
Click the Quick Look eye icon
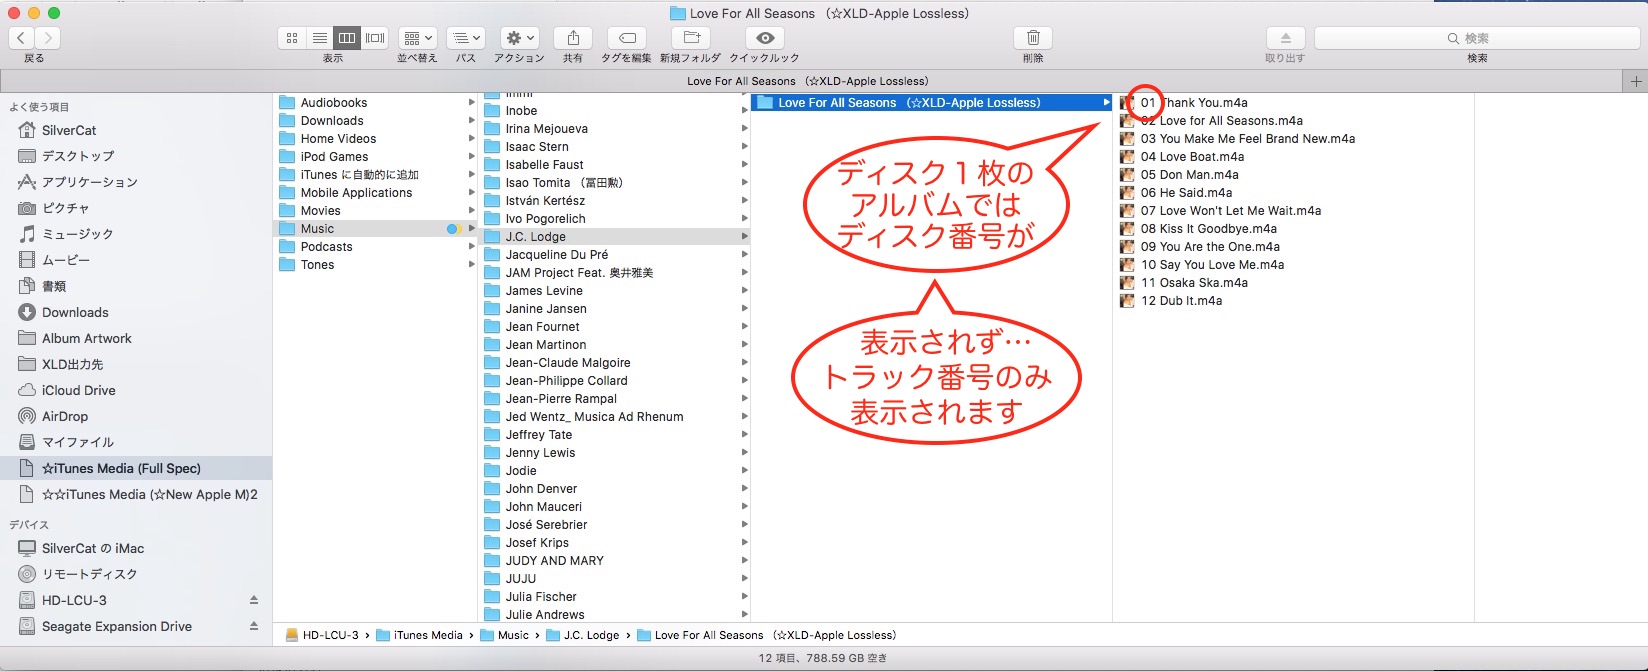click(765, 38)
